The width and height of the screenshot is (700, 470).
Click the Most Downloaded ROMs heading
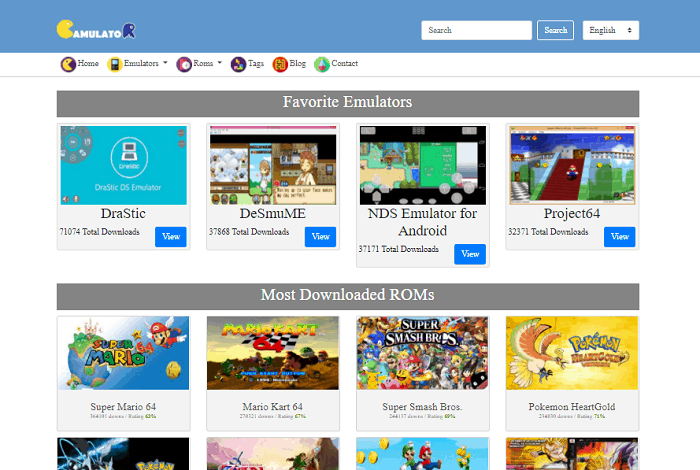(348, 295)
